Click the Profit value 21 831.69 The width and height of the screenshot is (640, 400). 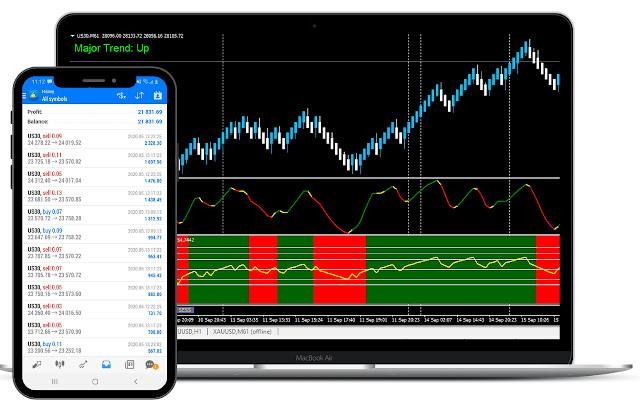(x=150, y=112)
